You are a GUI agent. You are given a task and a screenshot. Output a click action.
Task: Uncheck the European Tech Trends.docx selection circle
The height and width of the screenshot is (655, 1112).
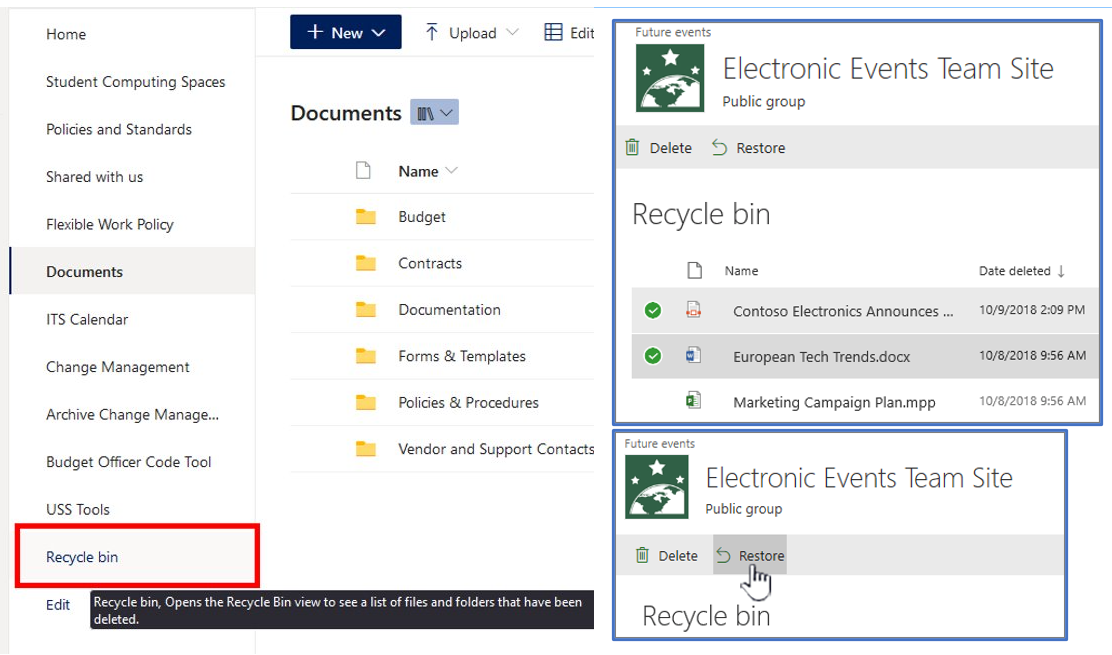653,356
